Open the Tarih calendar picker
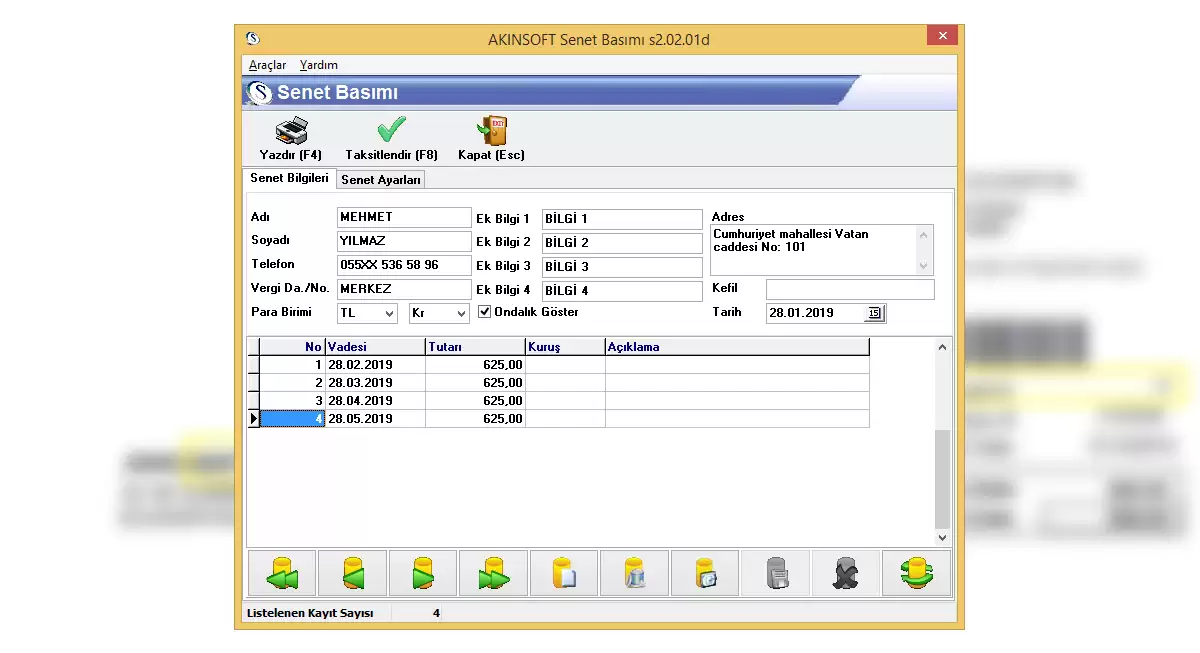Viewport: 1200px width, 653px height. [874, 313]
